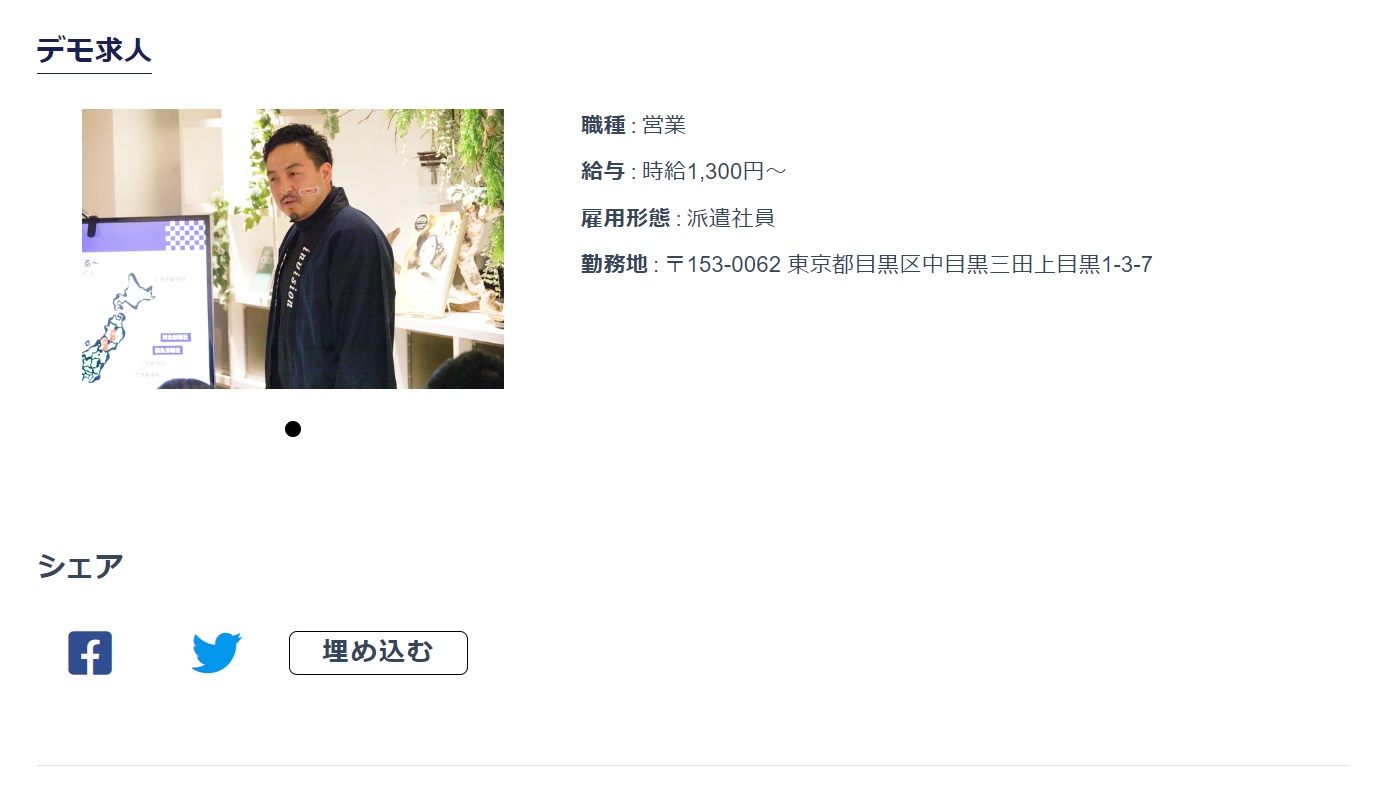
Task: Click the 給与 label
Action: click(x=603, y=172)
